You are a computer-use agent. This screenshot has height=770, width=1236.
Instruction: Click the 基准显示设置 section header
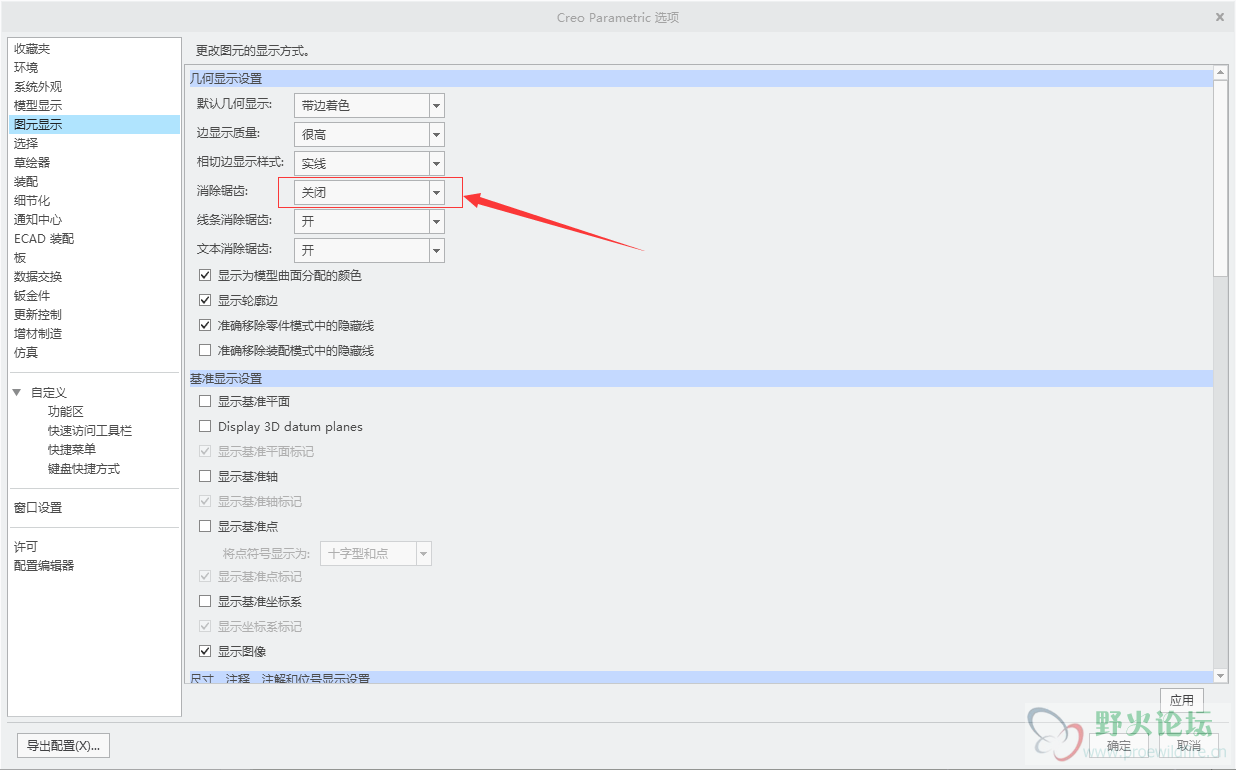click(700, 379)
